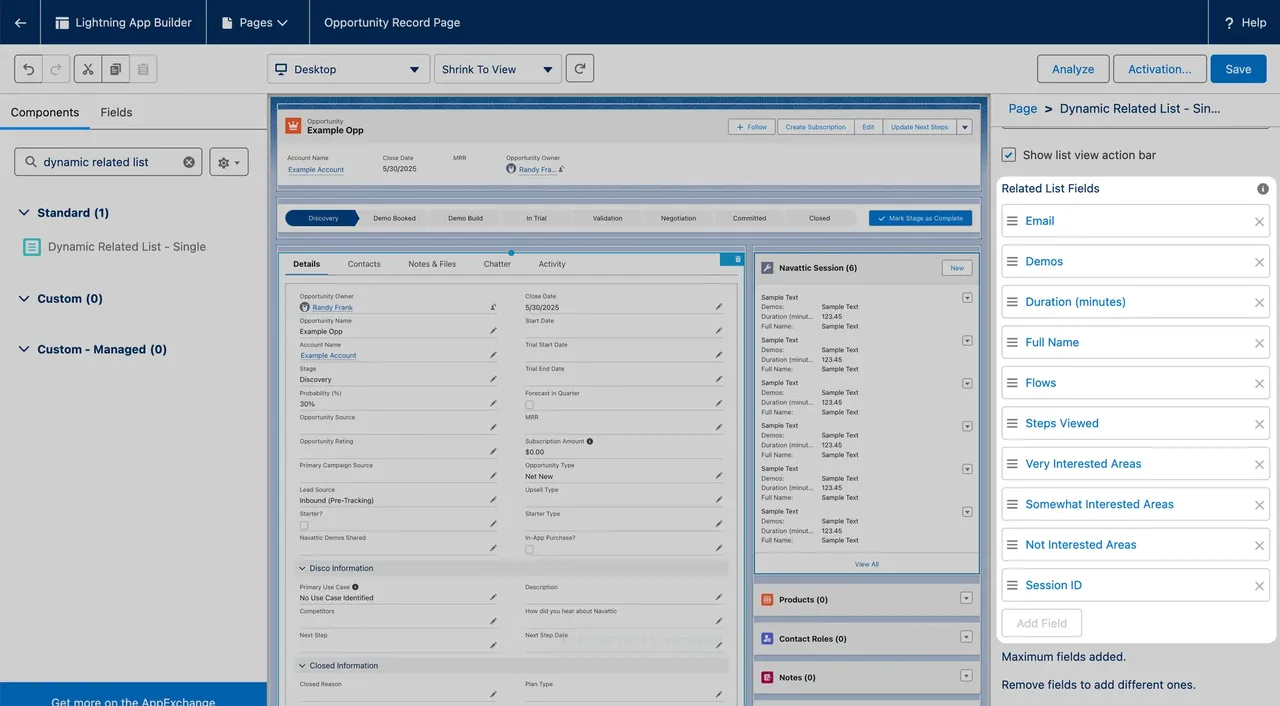Click the Products related list icon
This screenshot has width=1280, height=706.
(x=767, y=600)
